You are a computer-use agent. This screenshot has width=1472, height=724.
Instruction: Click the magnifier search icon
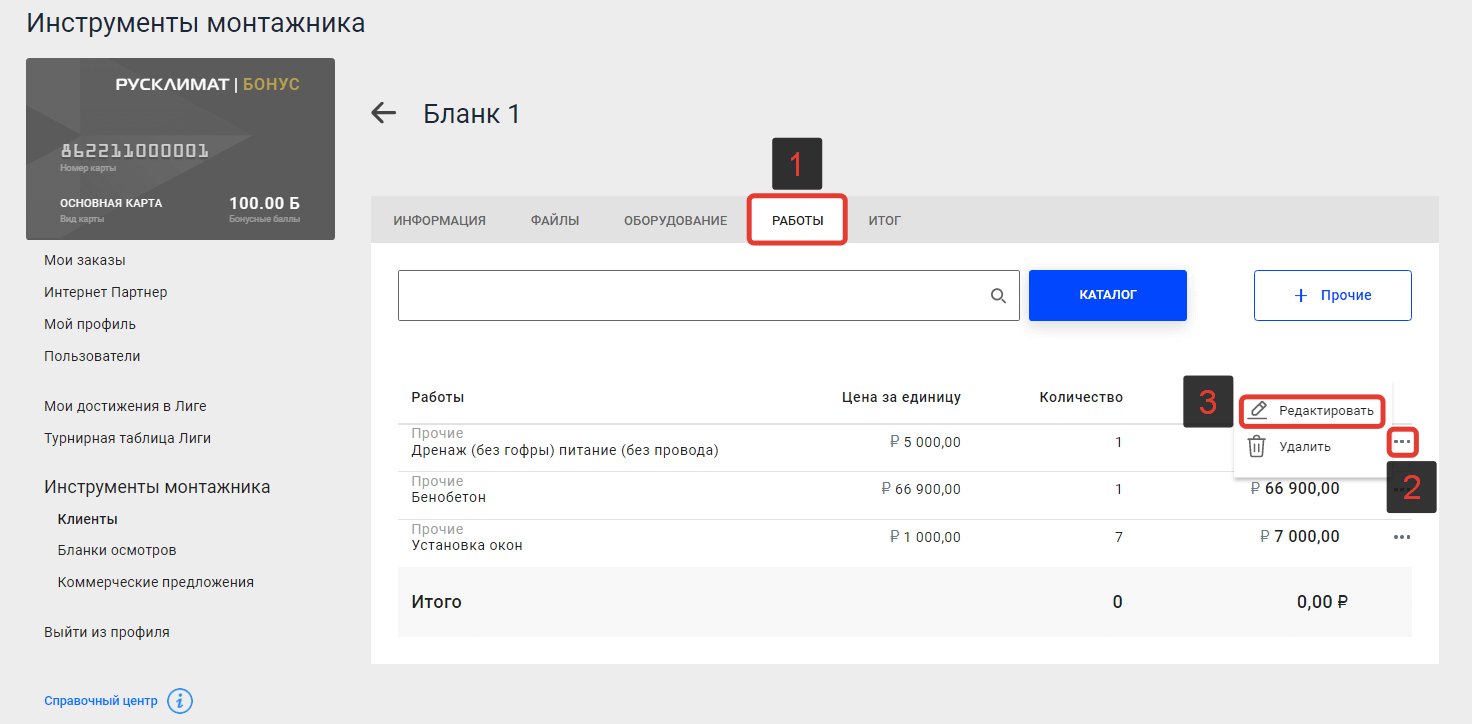pos(998,295)
